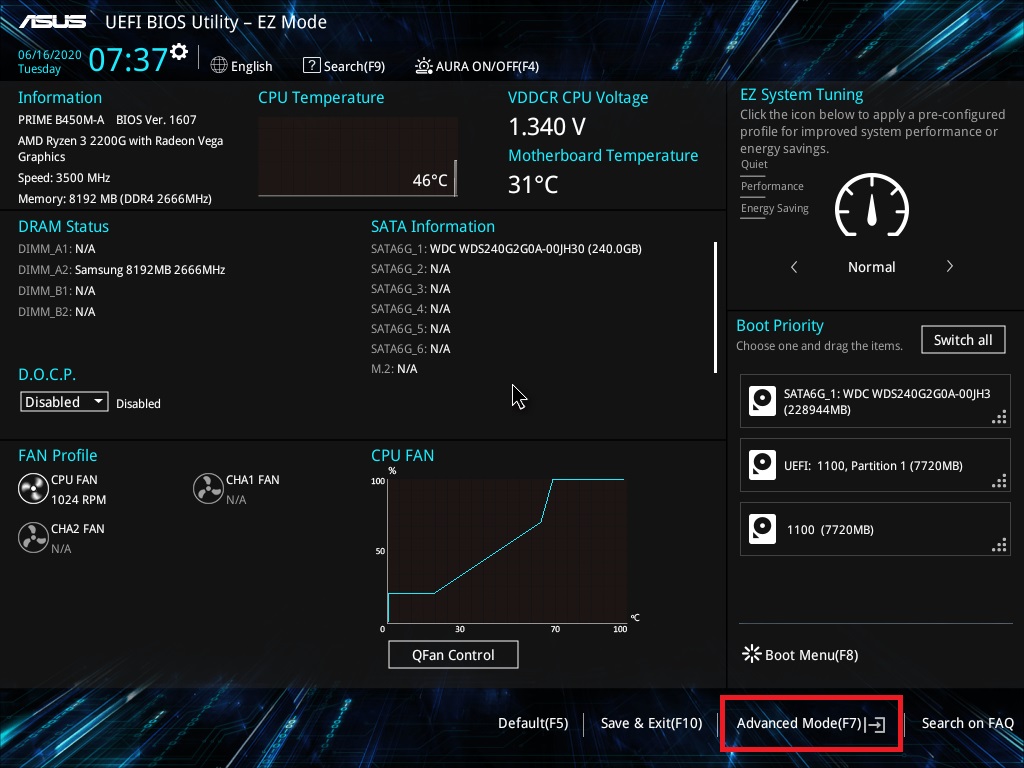
Task: Click the 1024 RPM fan speed
Action: pyautogui.click(x=78, y=500)
